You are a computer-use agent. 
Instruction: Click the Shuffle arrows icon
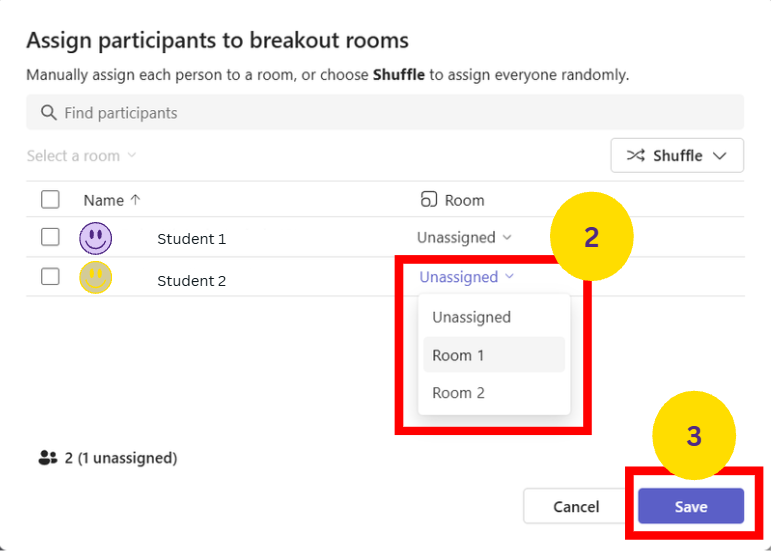pos(636,156)
